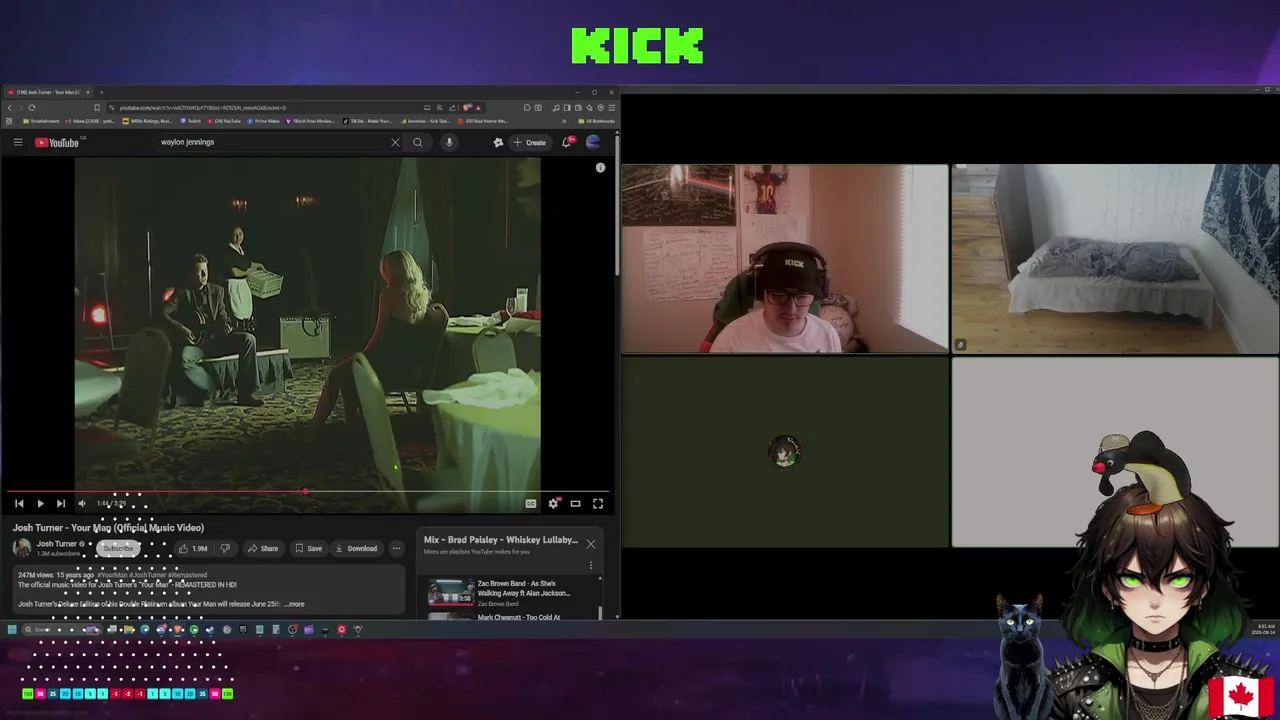1280x720 pixels.
Task: Go to the YouTube home logo
Action: 57,142
